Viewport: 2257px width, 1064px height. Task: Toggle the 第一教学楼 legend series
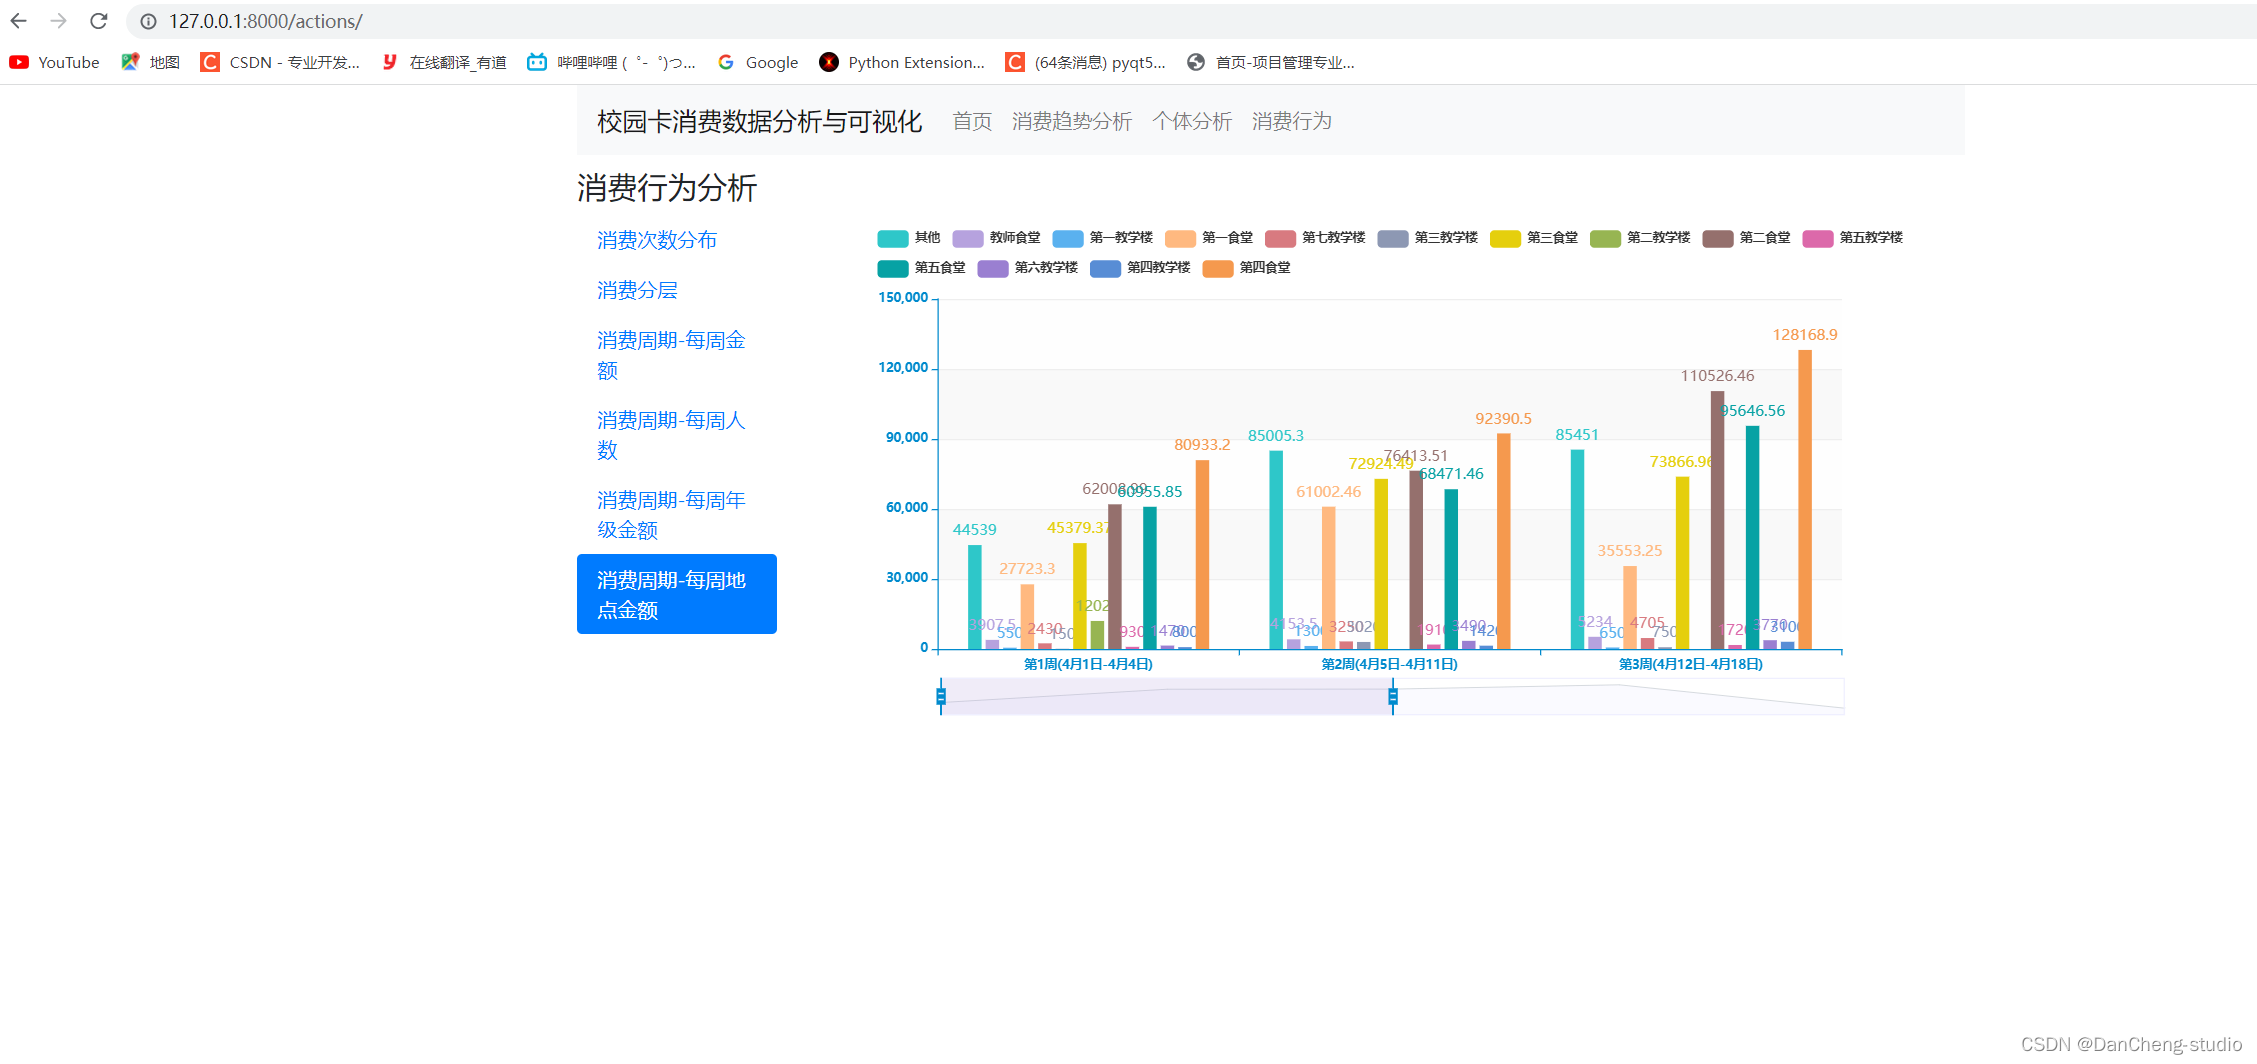tap(1102, 238)
